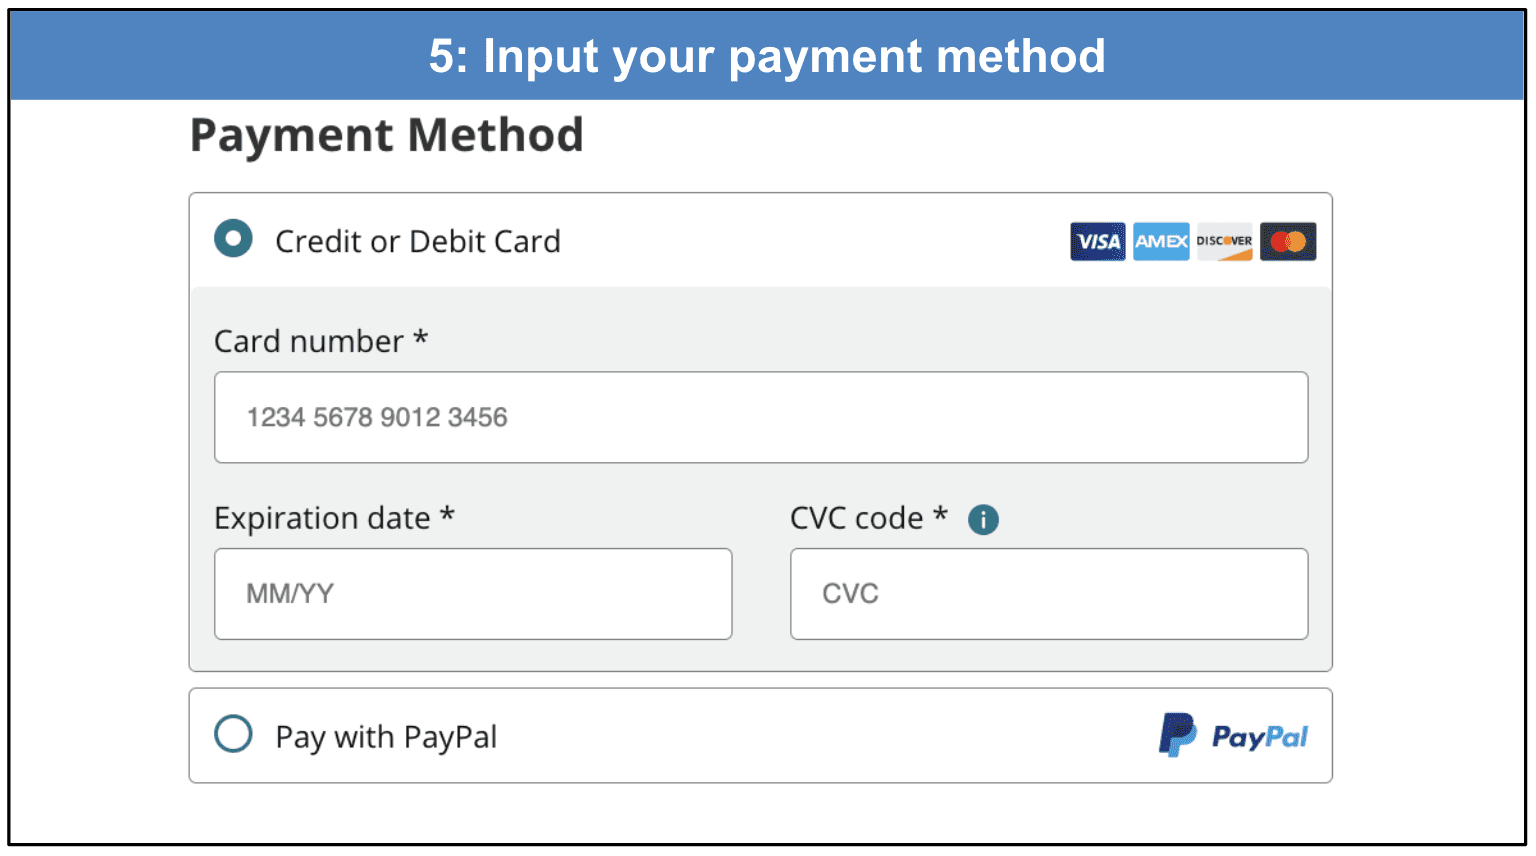Click the "Pay with PayPal" option label
The image size is (1536, 856).
click(386, 737)
